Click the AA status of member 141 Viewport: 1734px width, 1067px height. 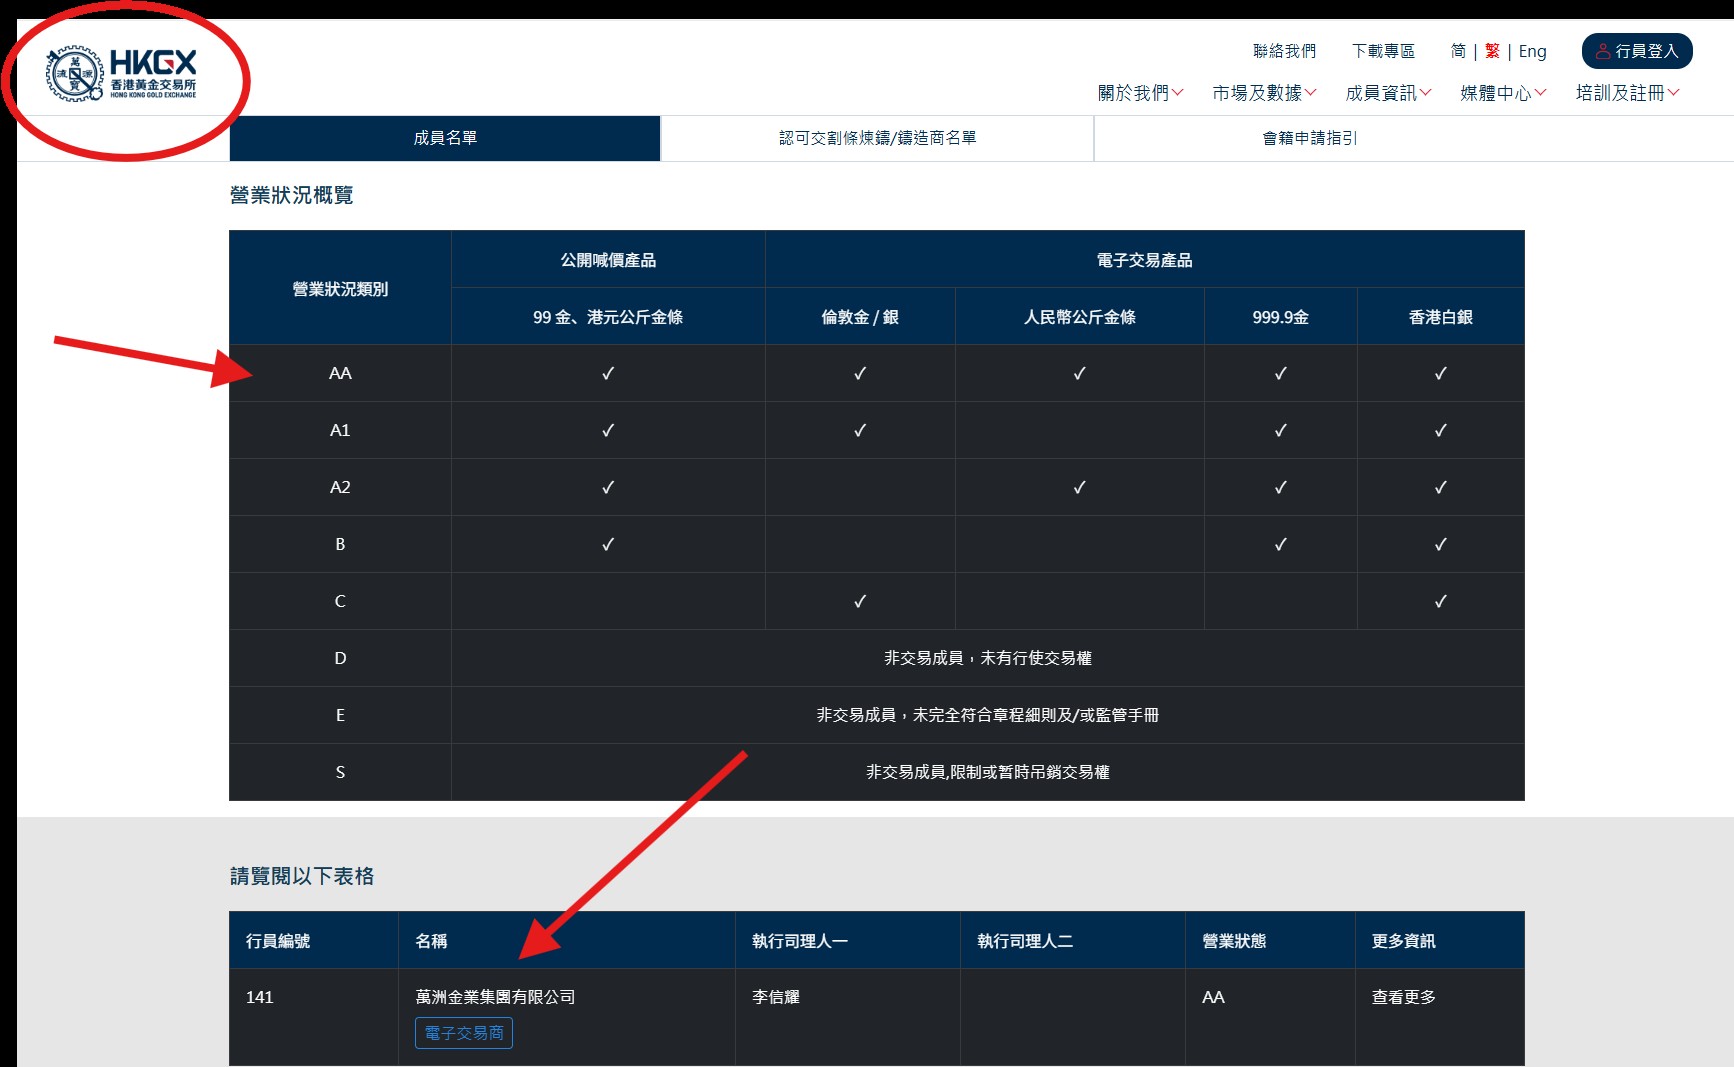click(x=1213, y=997)
